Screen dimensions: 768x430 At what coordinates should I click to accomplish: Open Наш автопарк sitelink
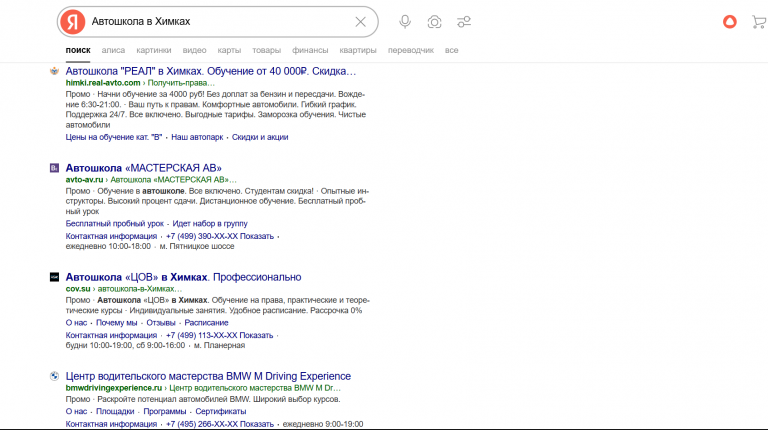[x=197, y=137]
